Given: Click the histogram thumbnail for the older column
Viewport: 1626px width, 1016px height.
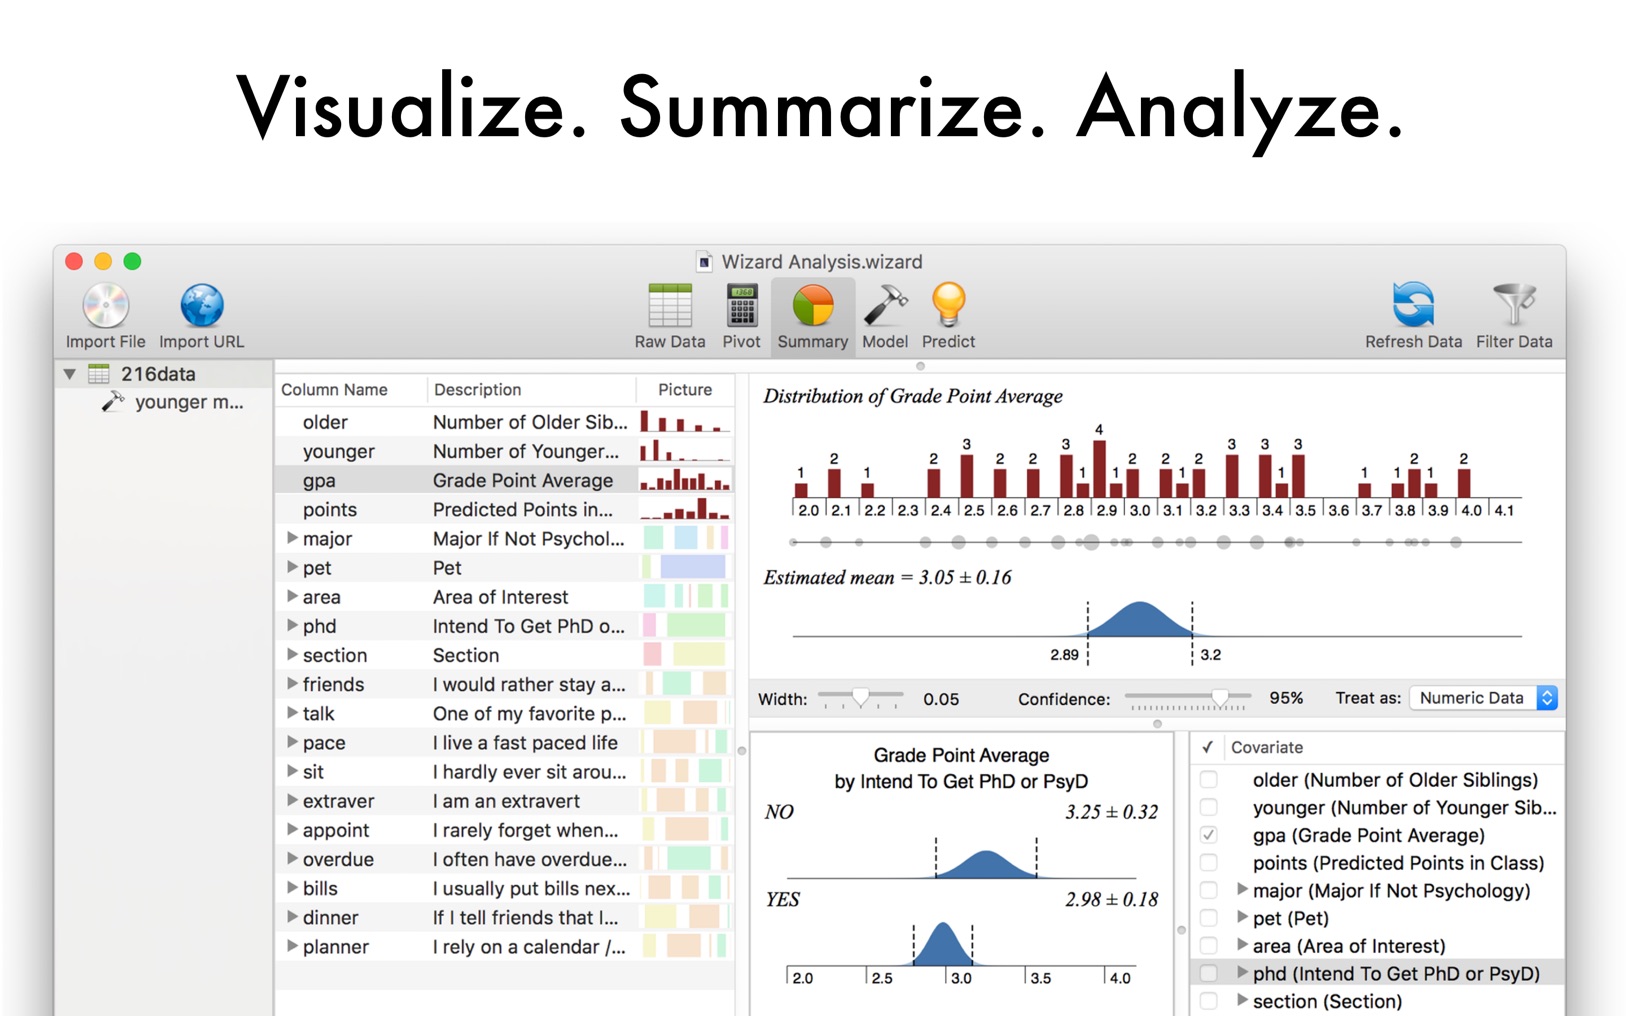Looking at the screenshot, I should [x=685, y=421].
